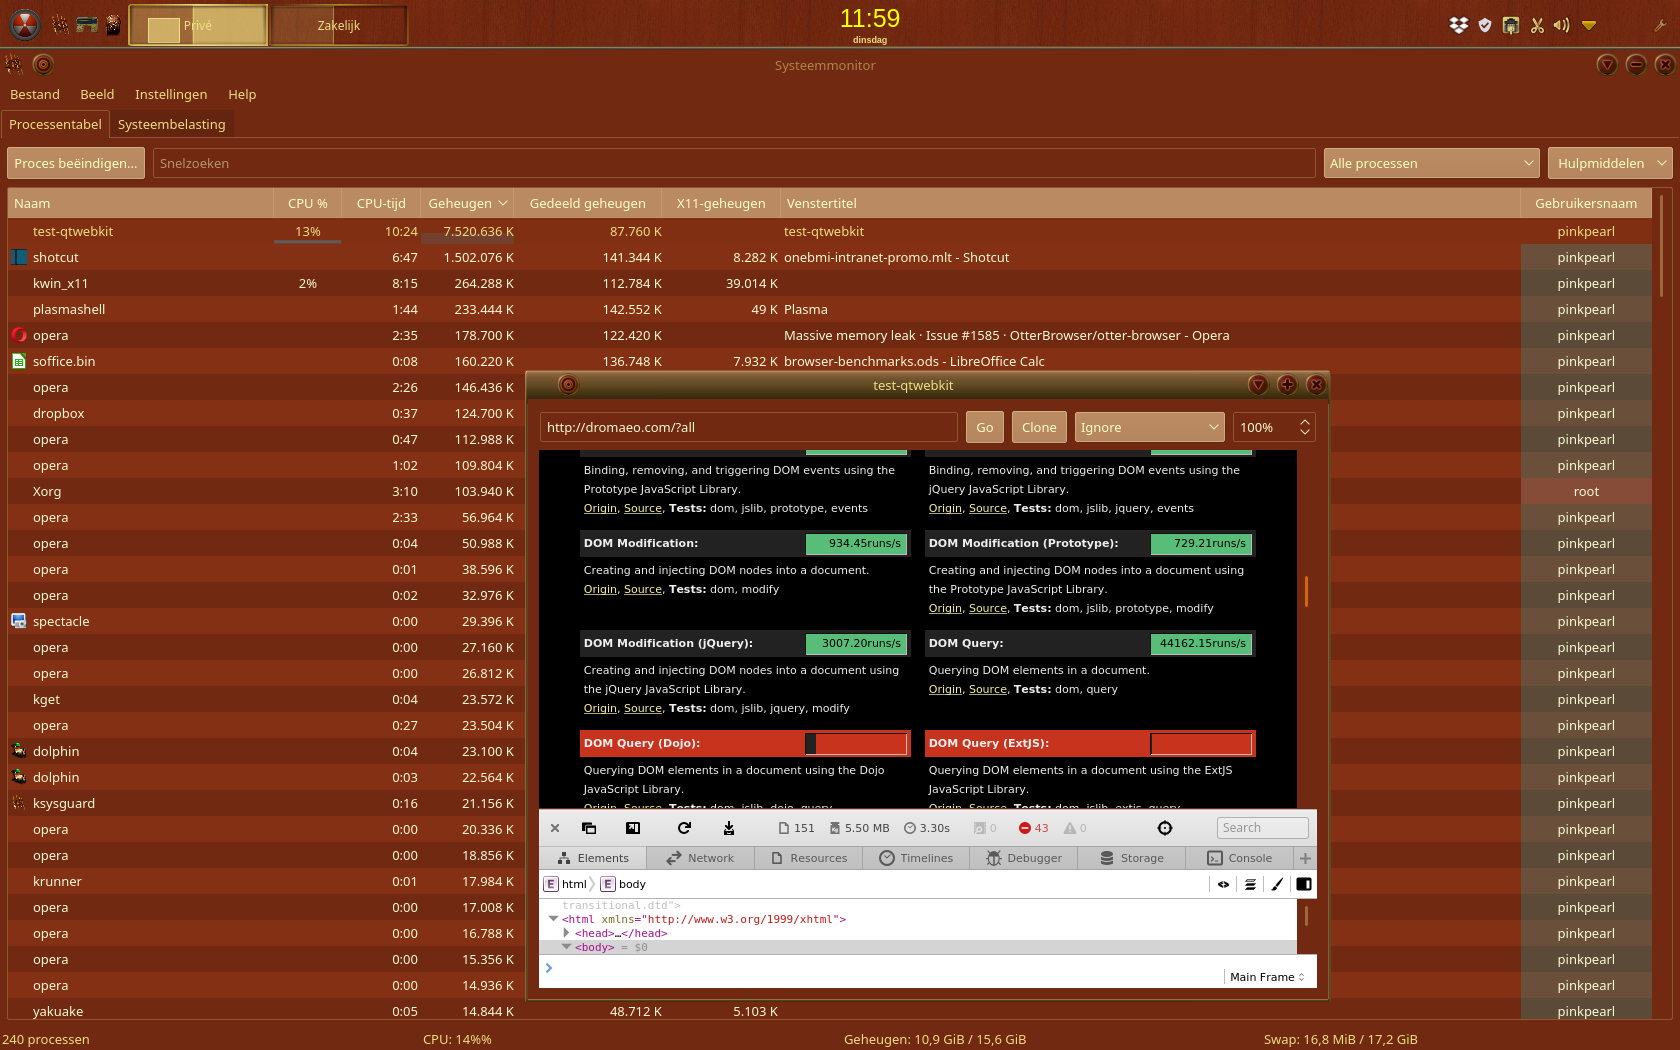Filter console output using the 43 errors badge
The height and width of the screenshot is (1050, 1680).
click(x=1034, y=828)
